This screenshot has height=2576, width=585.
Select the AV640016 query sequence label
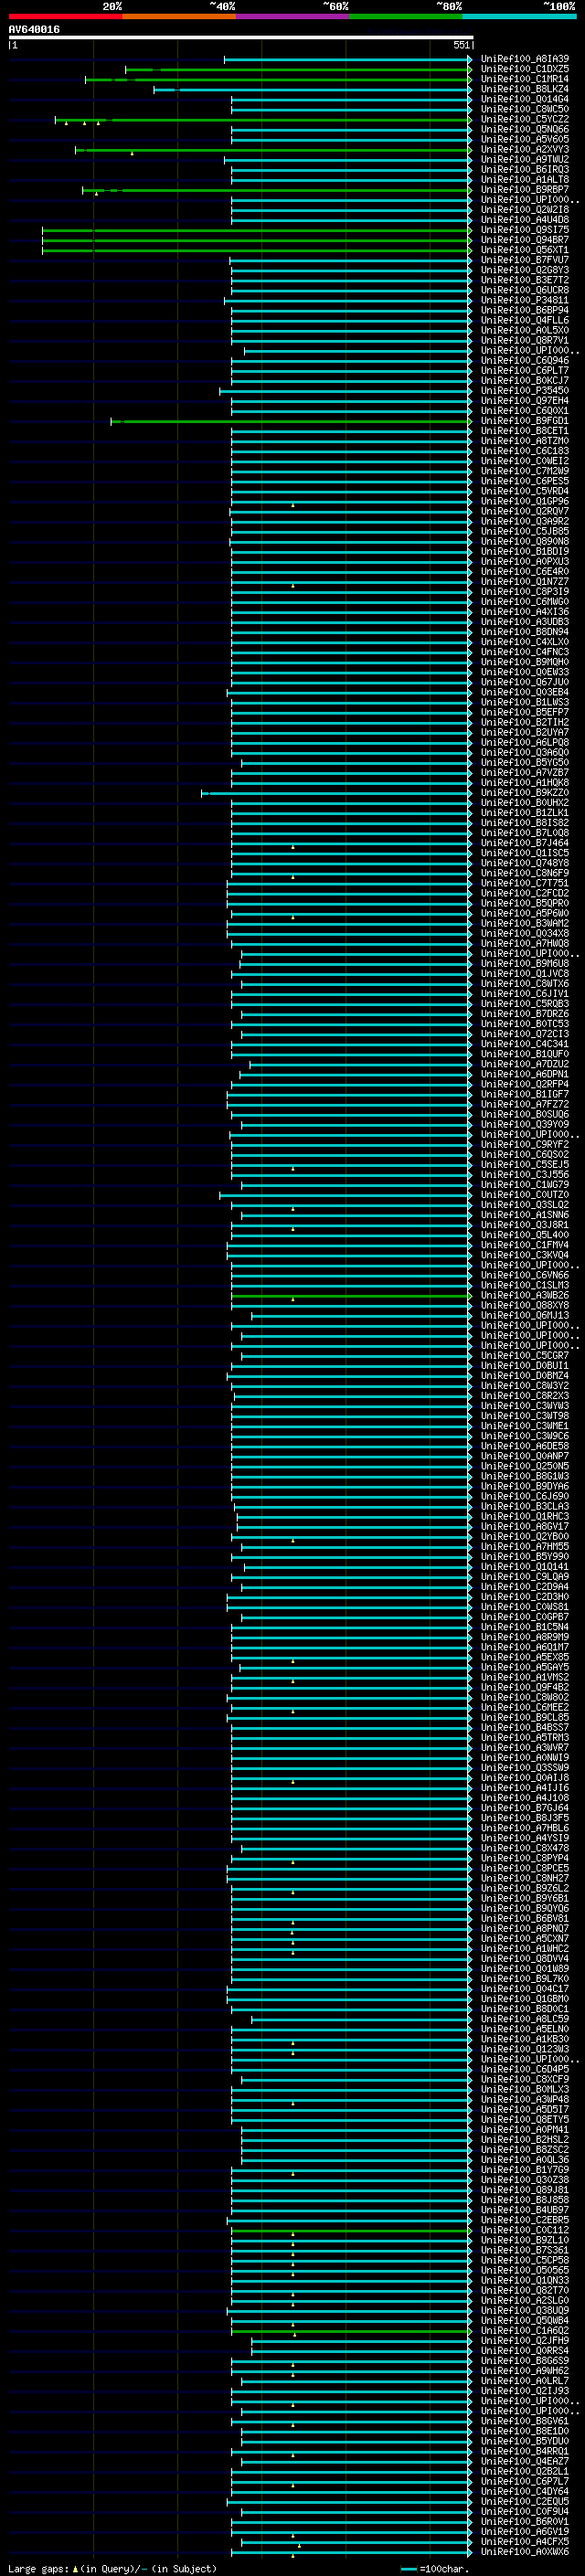34,30
